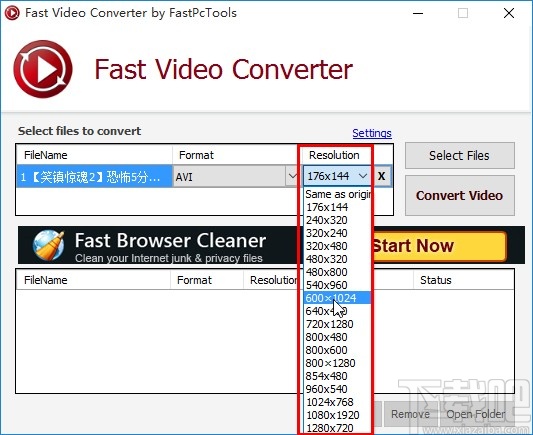The width and height of the screenshot is (533, 435).
Task: Click upper FileName column header
Action: 94,155
